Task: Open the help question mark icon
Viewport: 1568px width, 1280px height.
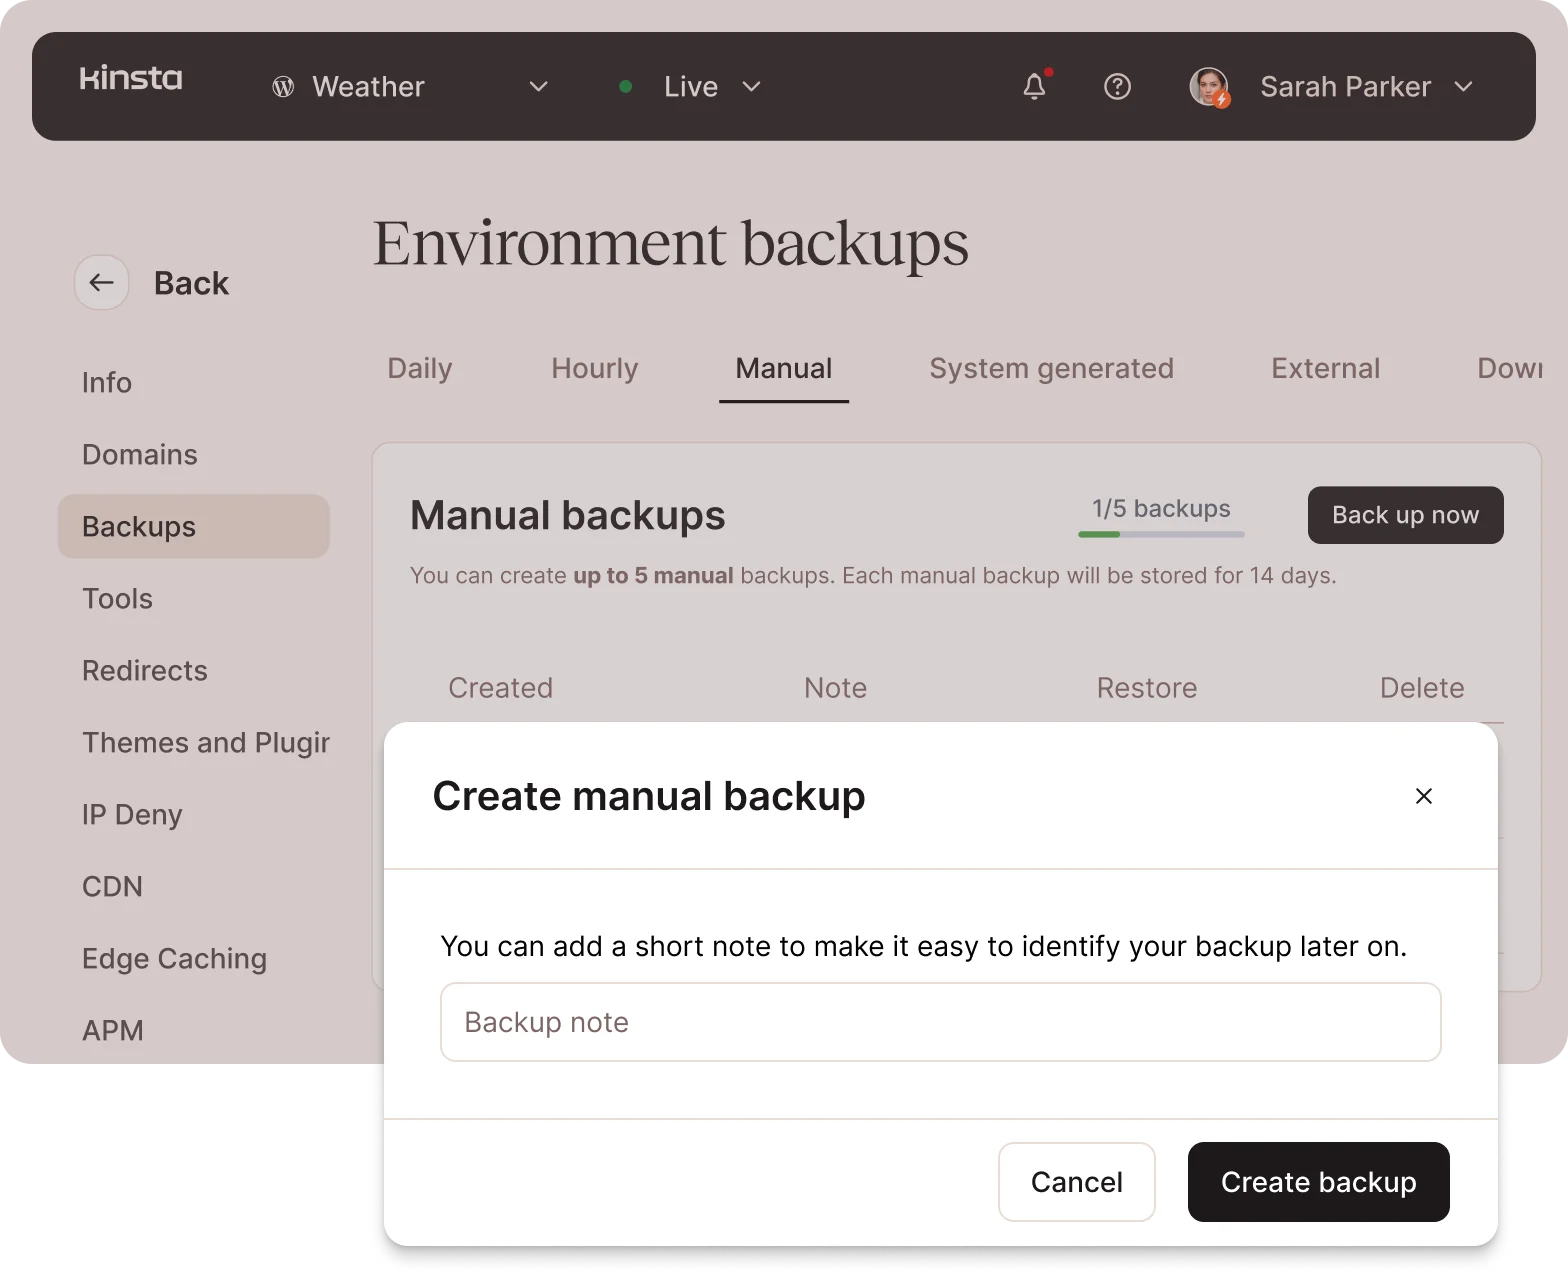Action: (x=1117, y=87)
